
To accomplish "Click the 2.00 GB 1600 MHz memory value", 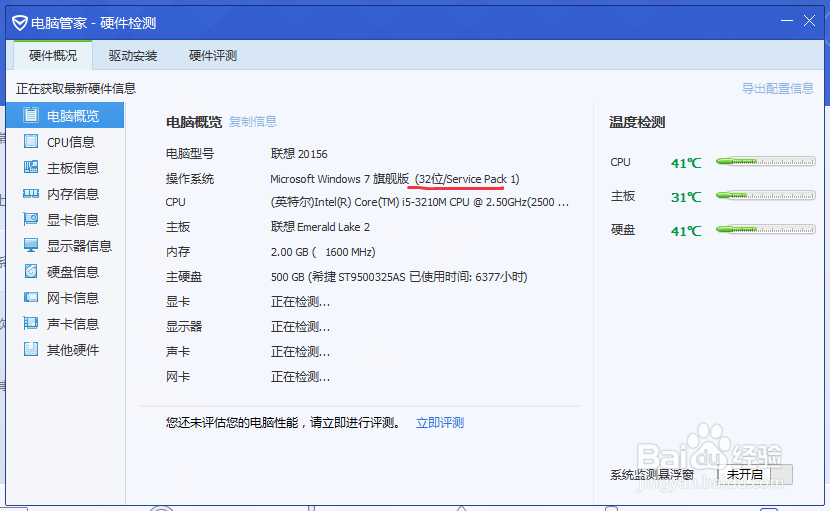I will [323, 252].
